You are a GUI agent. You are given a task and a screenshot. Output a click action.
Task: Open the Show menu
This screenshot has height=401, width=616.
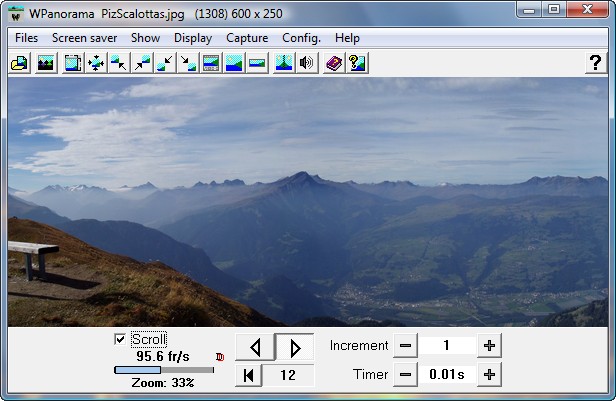click(x=145, y=38)
